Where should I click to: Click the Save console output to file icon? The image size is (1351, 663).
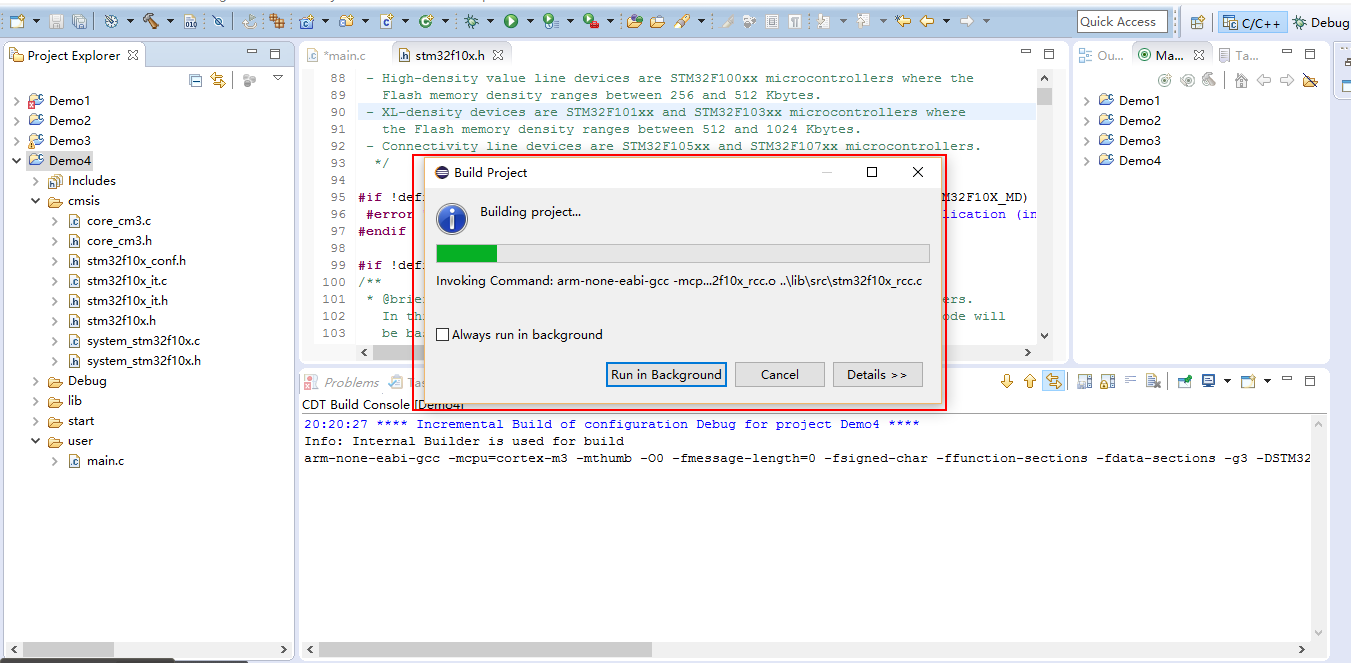click(x=1084, y=381)
